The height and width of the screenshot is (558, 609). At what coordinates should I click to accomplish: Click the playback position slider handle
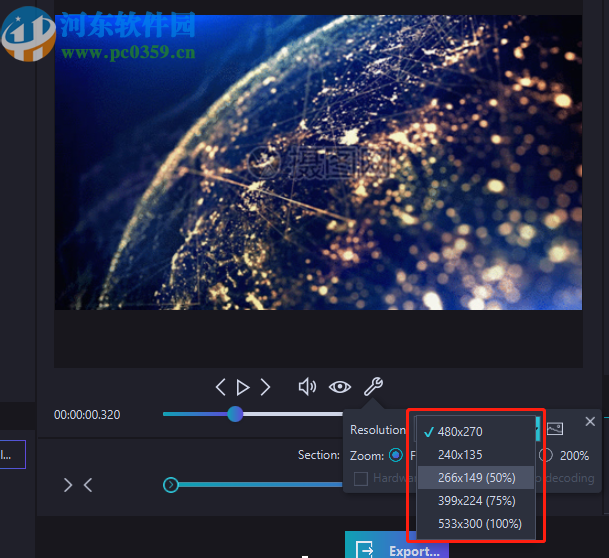click(235, 414)
